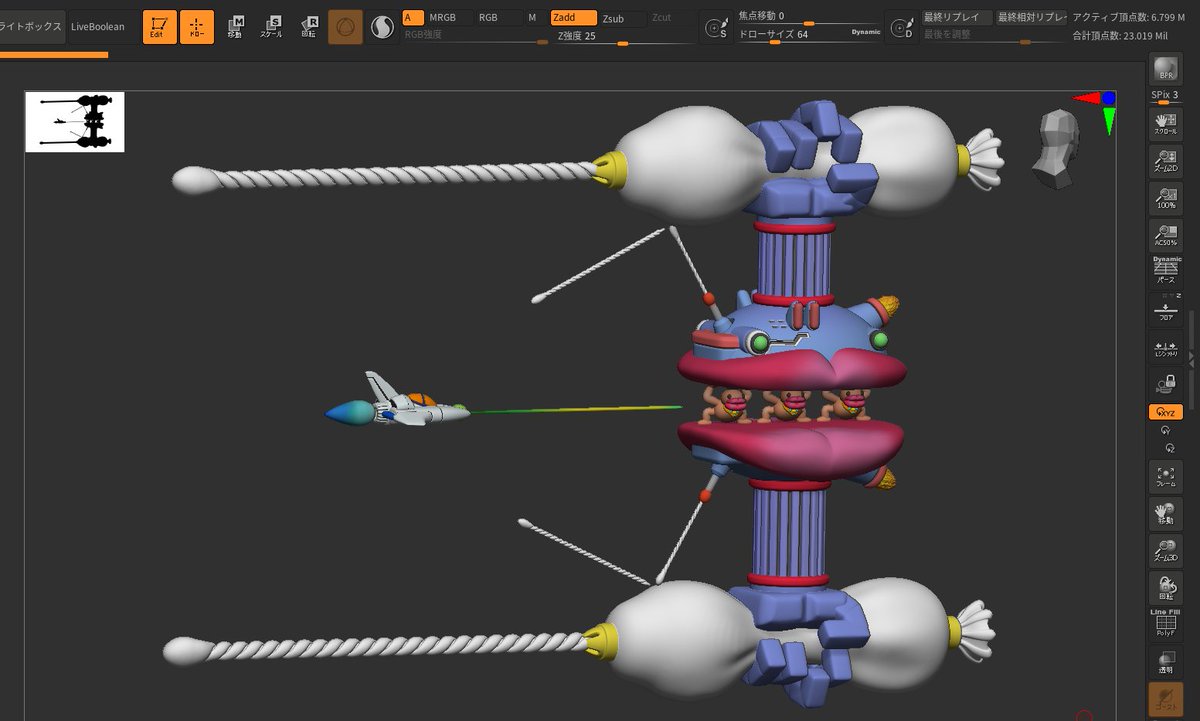Select the Scroll (スクロール) hand icon
The image size is (1200, 721).
(x=1165, y=123)
